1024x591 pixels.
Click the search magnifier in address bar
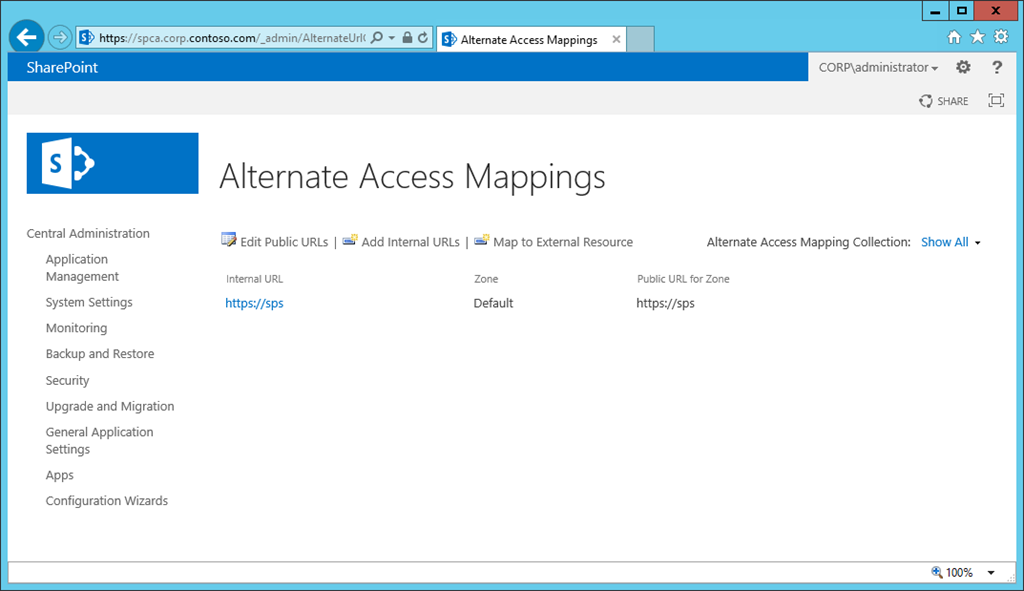(377, 38)
